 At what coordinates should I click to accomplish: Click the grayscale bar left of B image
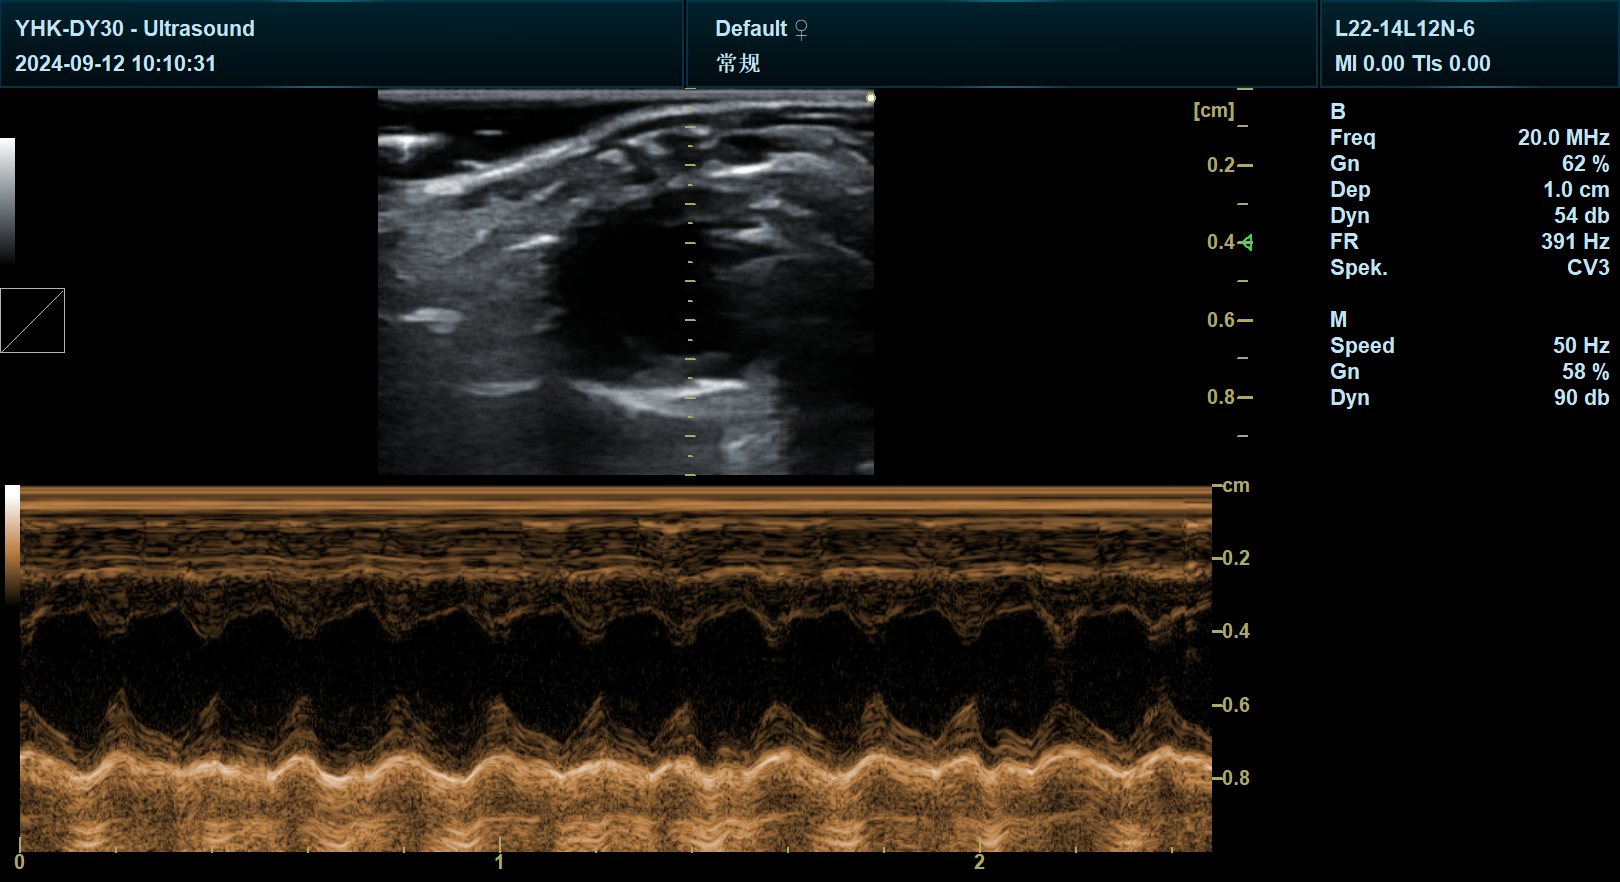pos(7,200)
